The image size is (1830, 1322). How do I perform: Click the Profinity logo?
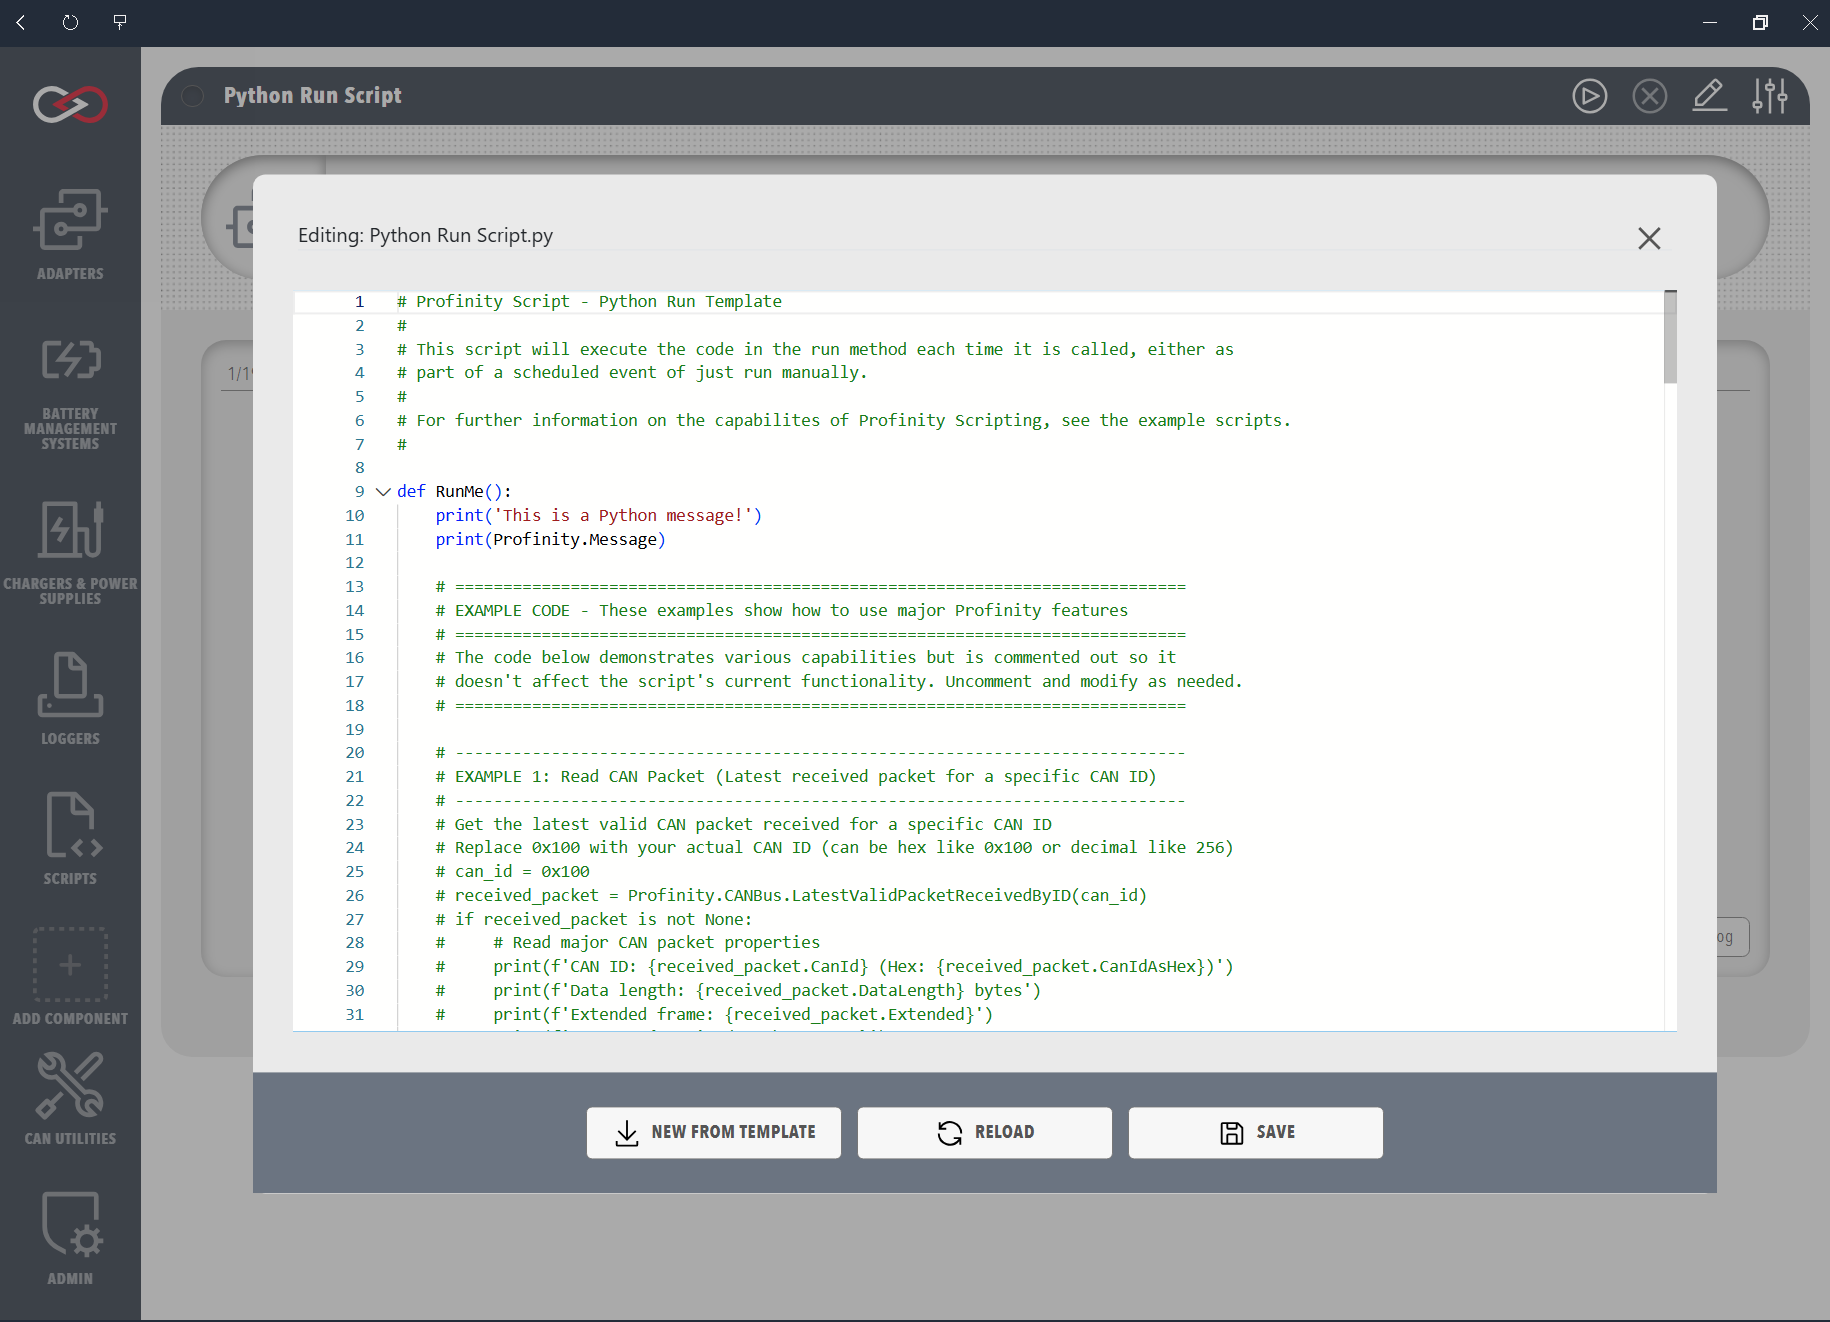pos(69,104)
